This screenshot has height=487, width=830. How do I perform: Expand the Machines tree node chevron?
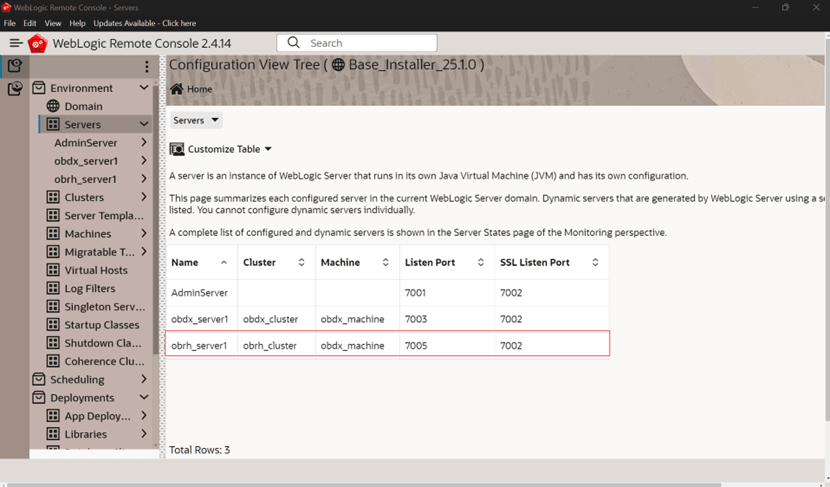pyautogui.click(x=143, y=233)
